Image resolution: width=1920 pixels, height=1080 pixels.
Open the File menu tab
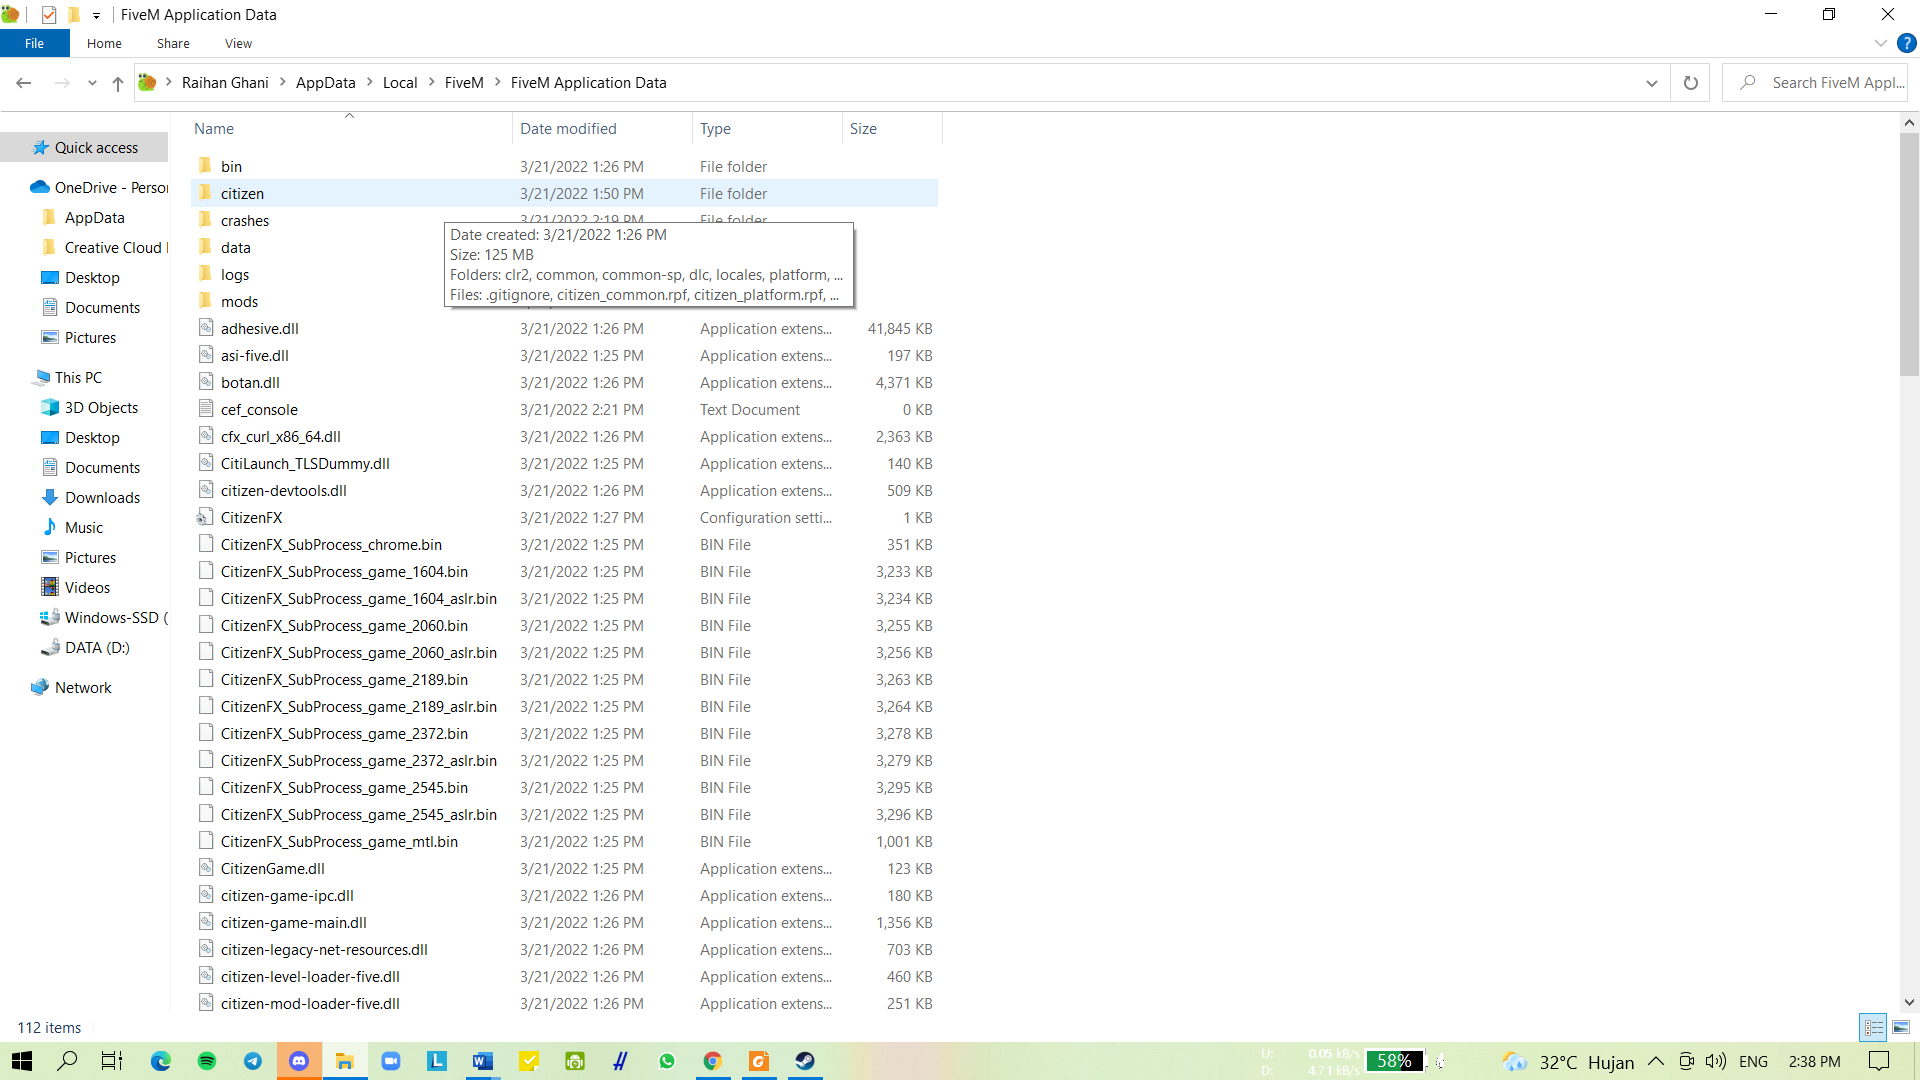point(34,43)
